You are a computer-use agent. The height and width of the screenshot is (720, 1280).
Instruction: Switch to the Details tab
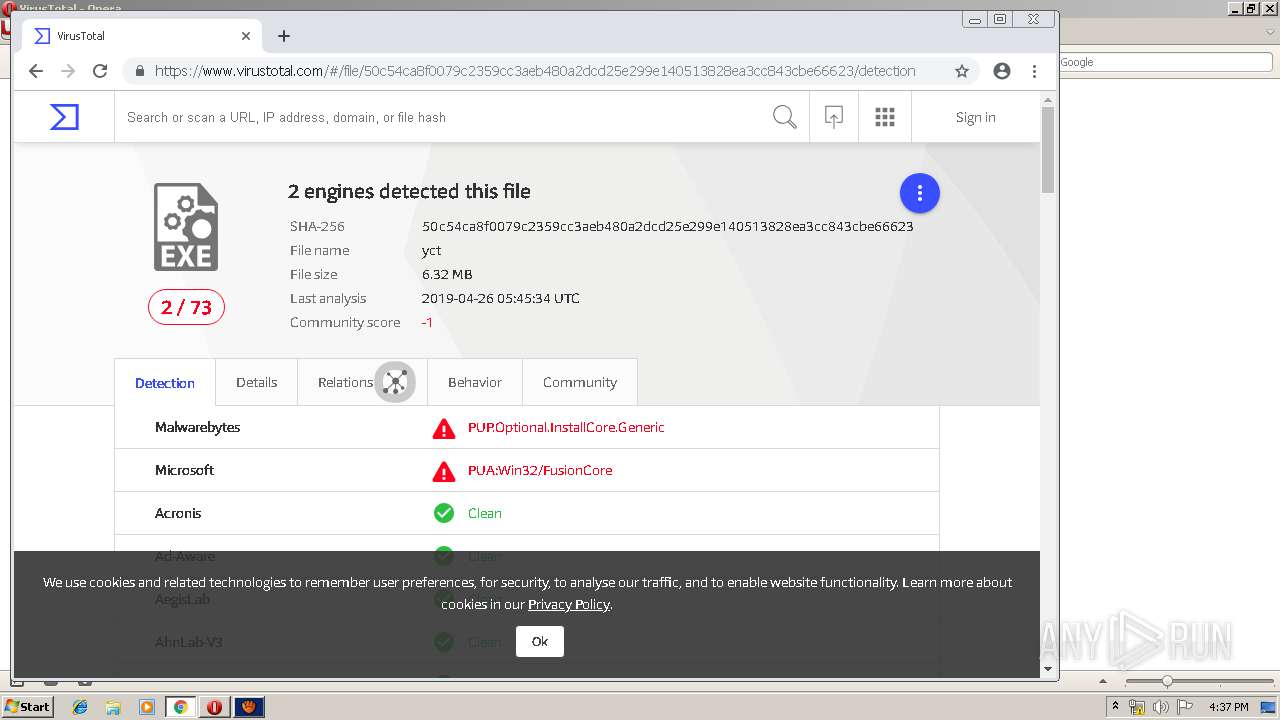coord(256,382)
